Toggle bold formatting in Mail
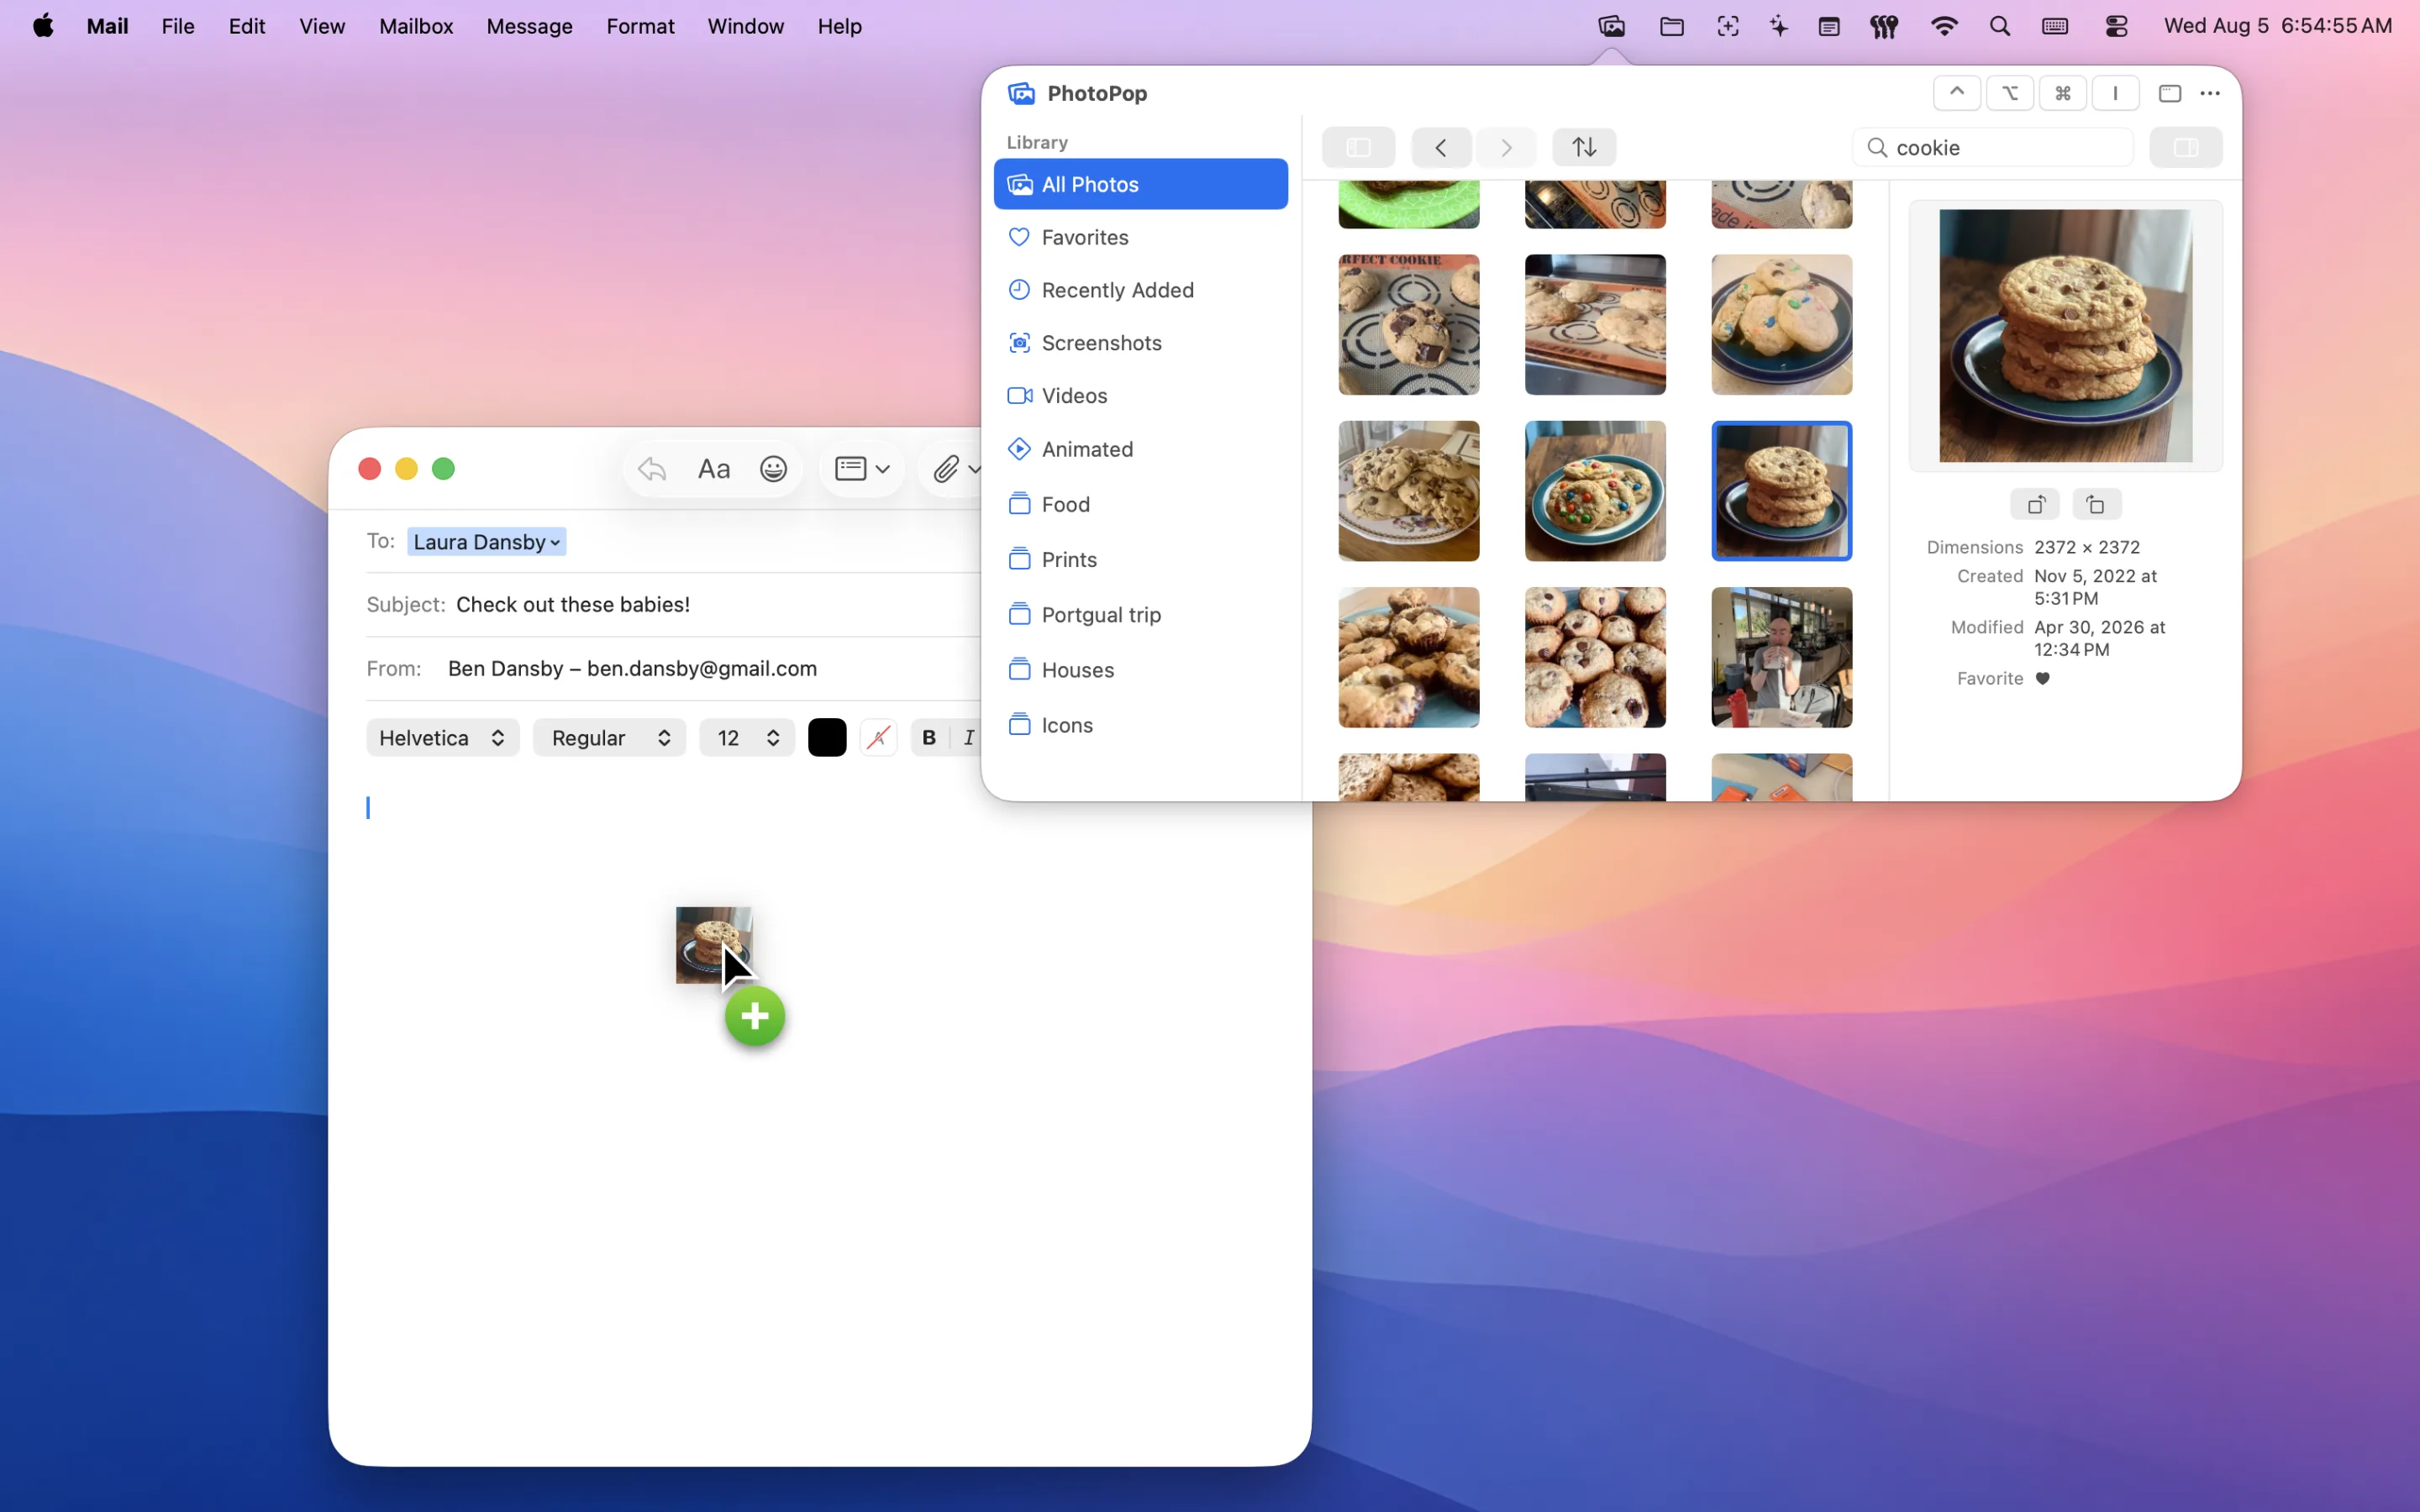Viewport: 2420px width, 1512px height. click(928, 737)
